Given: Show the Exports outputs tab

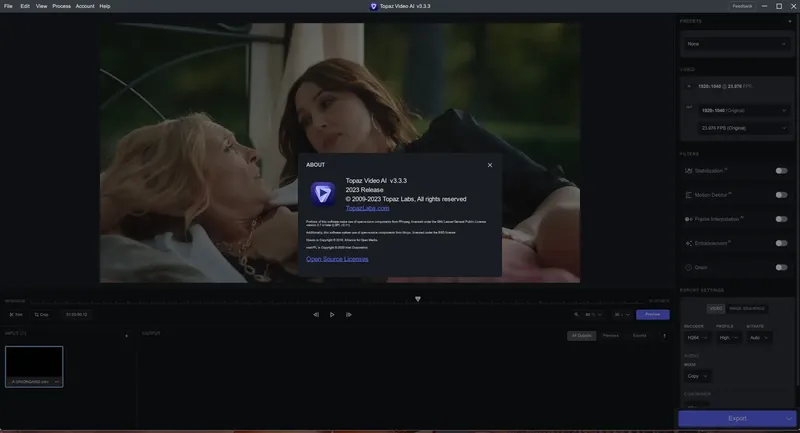Looking at the screenshot, I should point(639,336).
